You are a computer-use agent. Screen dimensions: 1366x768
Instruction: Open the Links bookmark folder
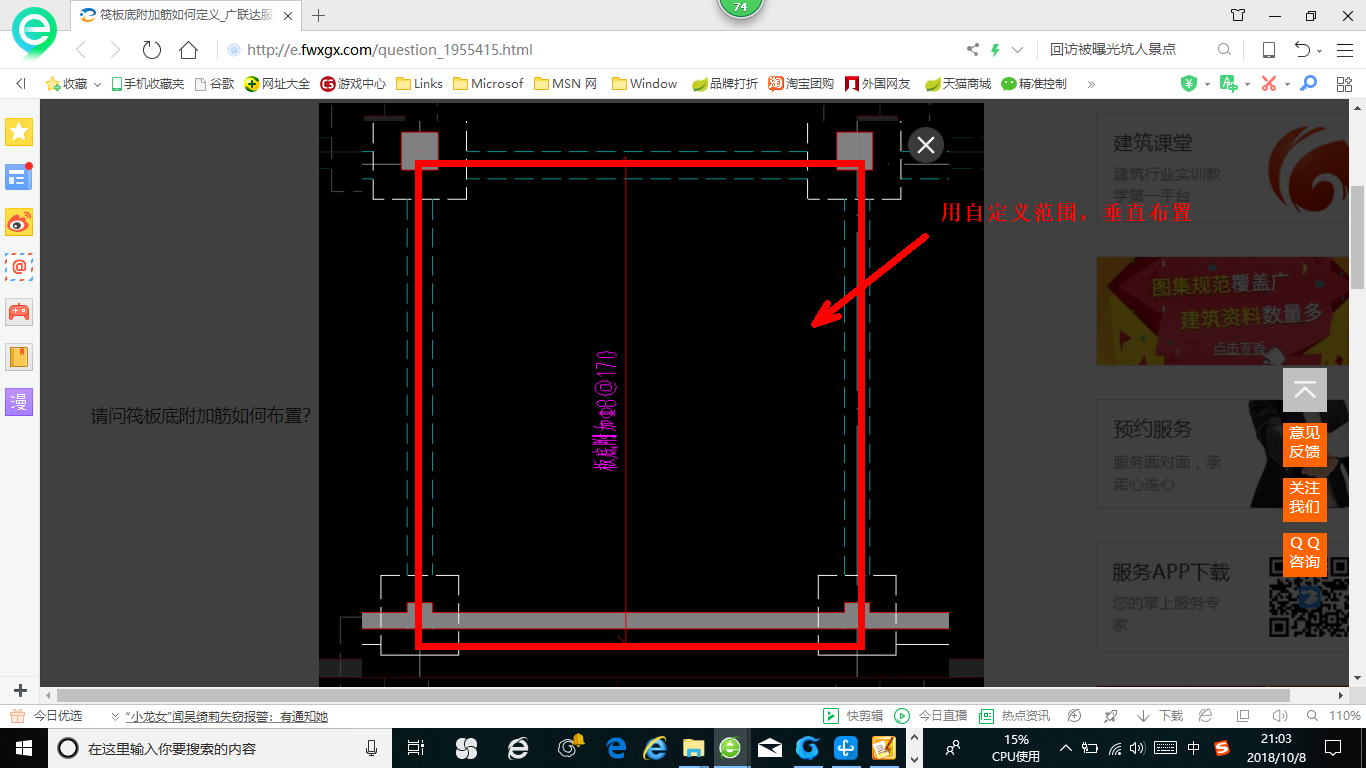[x=420, y=84]
